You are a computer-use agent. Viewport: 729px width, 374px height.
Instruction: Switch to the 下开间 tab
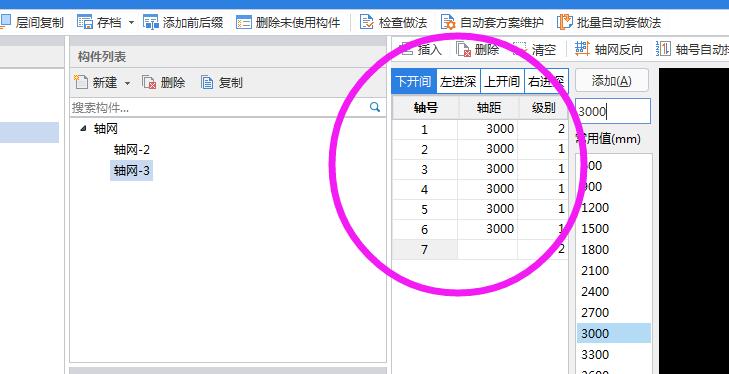tap(413, 82)
